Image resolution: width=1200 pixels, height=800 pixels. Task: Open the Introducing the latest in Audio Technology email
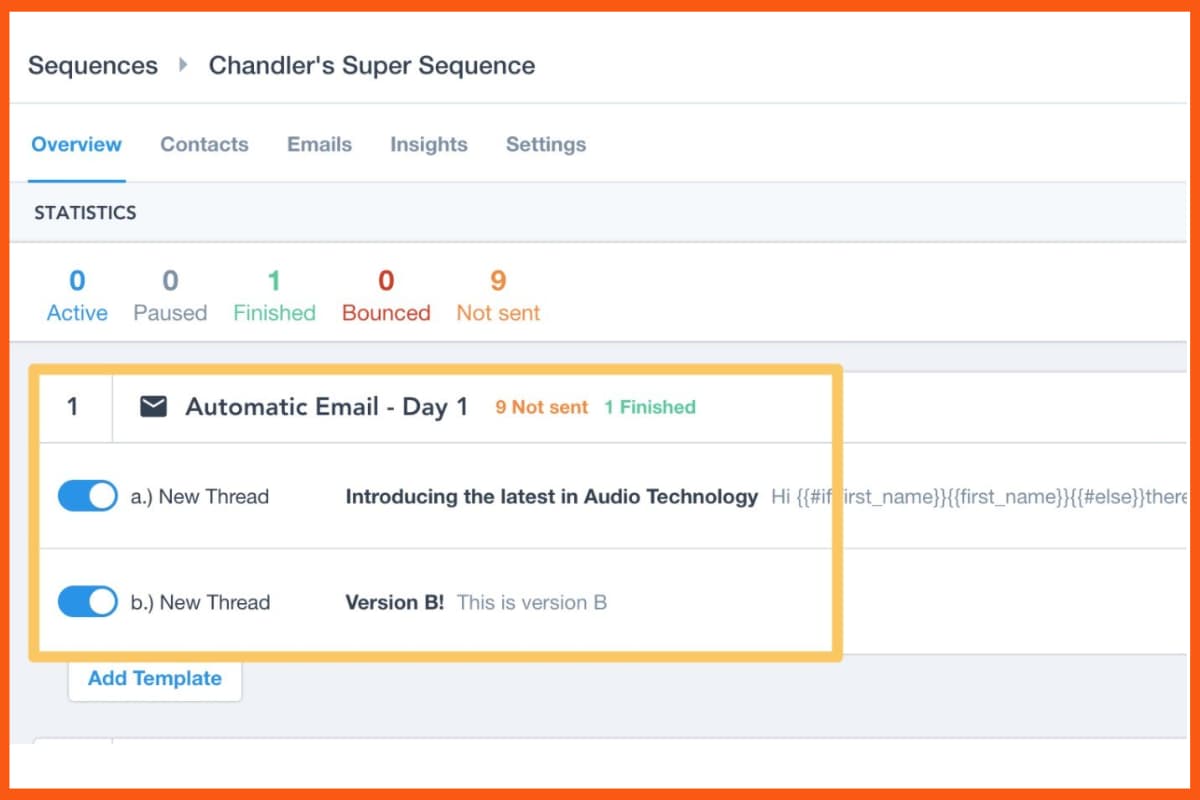tap(550, 496)
